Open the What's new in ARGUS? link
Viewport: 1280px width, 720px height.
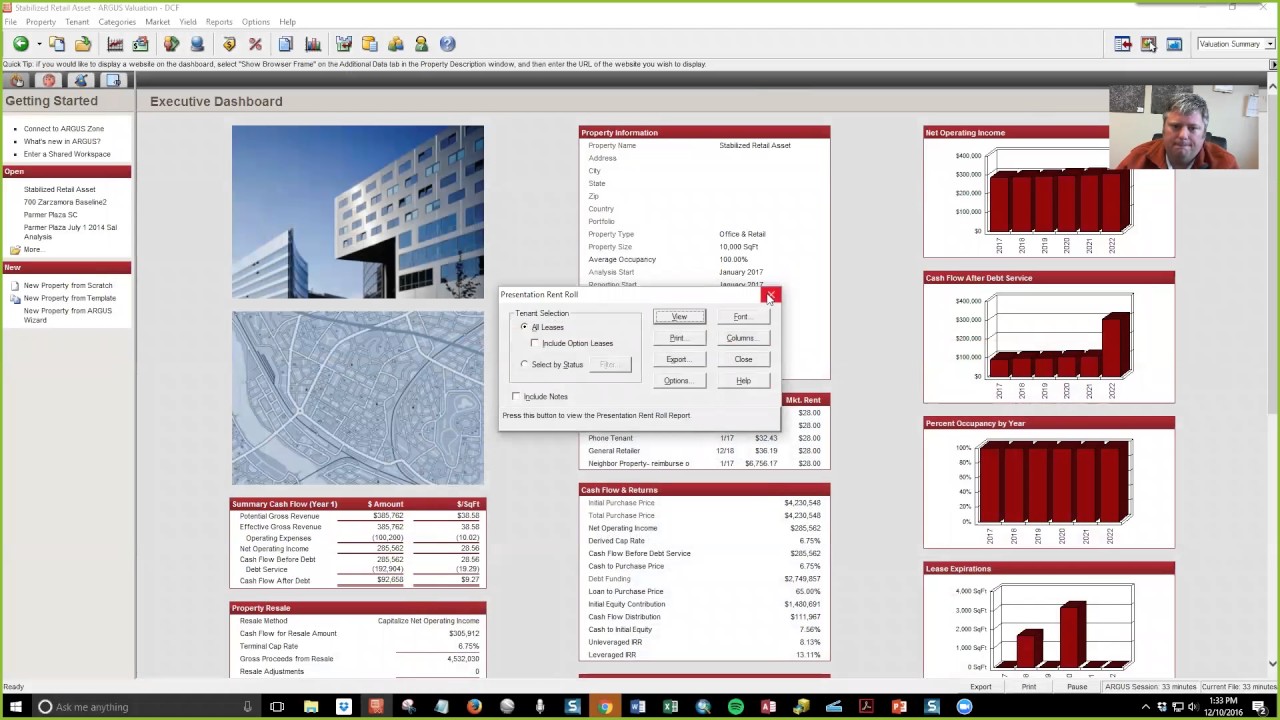click(x=62, y=142)
